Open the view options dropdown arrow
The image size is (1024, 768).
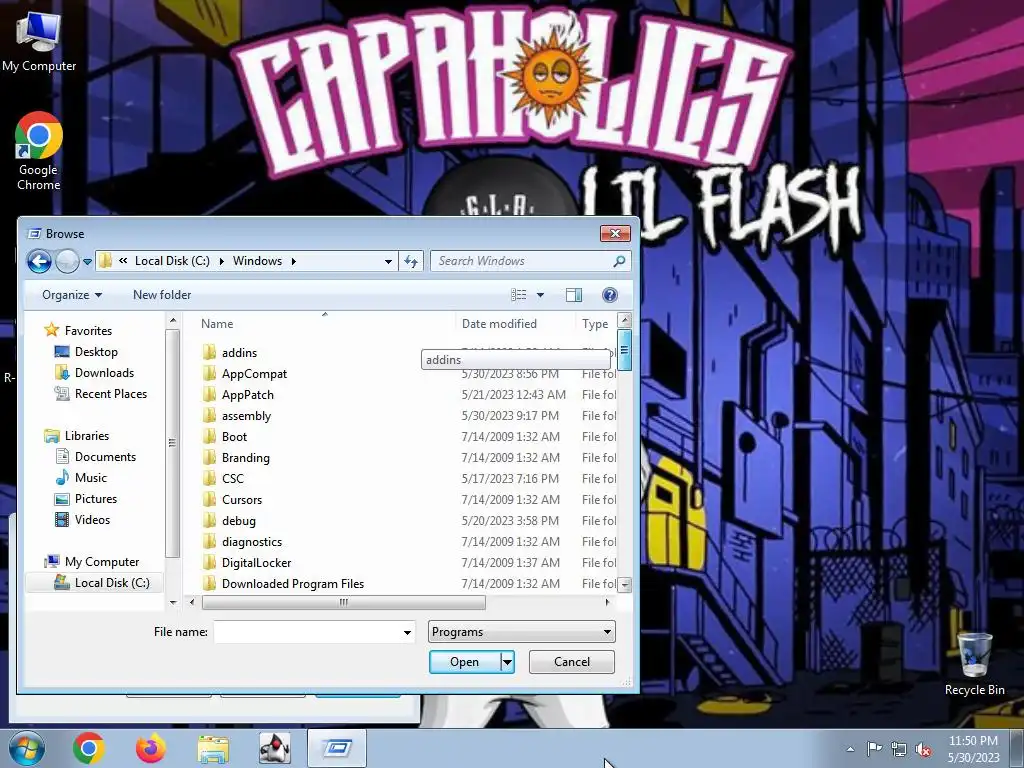[x=540, y=295]
